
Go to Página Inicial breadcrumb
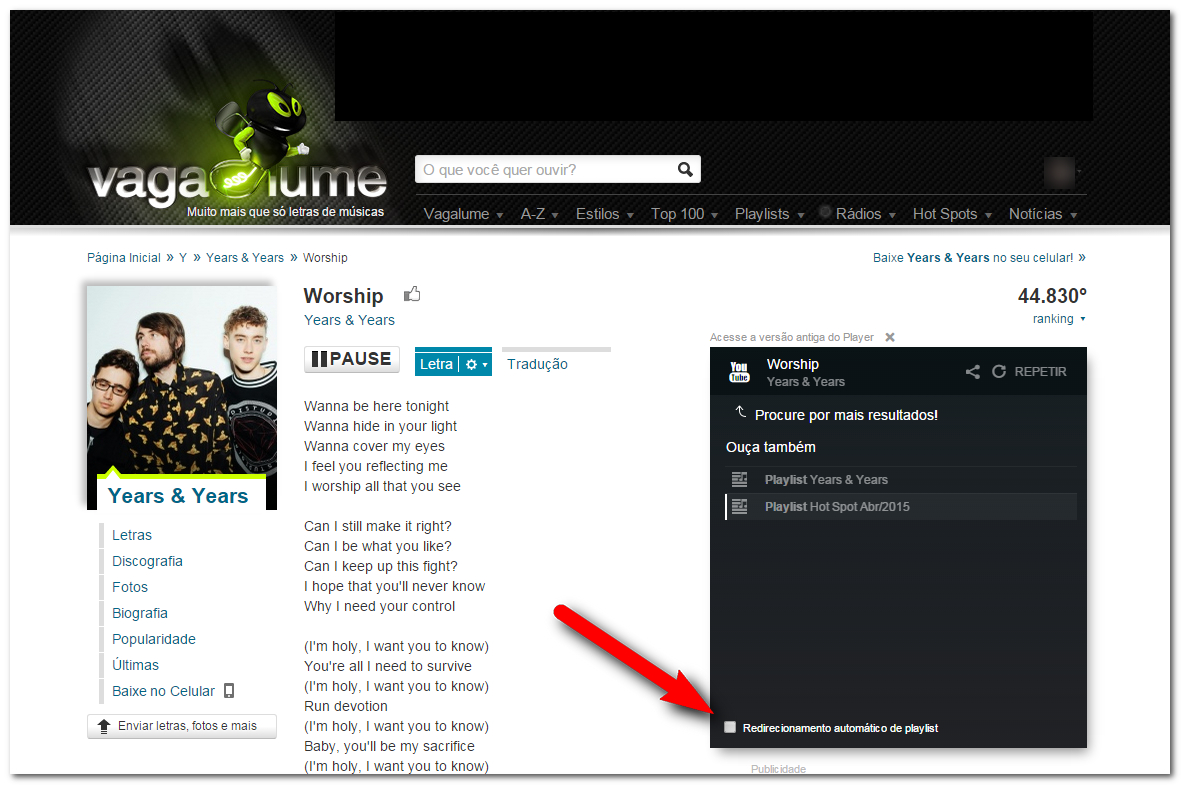pyautogui.click(x=124, y=258)
